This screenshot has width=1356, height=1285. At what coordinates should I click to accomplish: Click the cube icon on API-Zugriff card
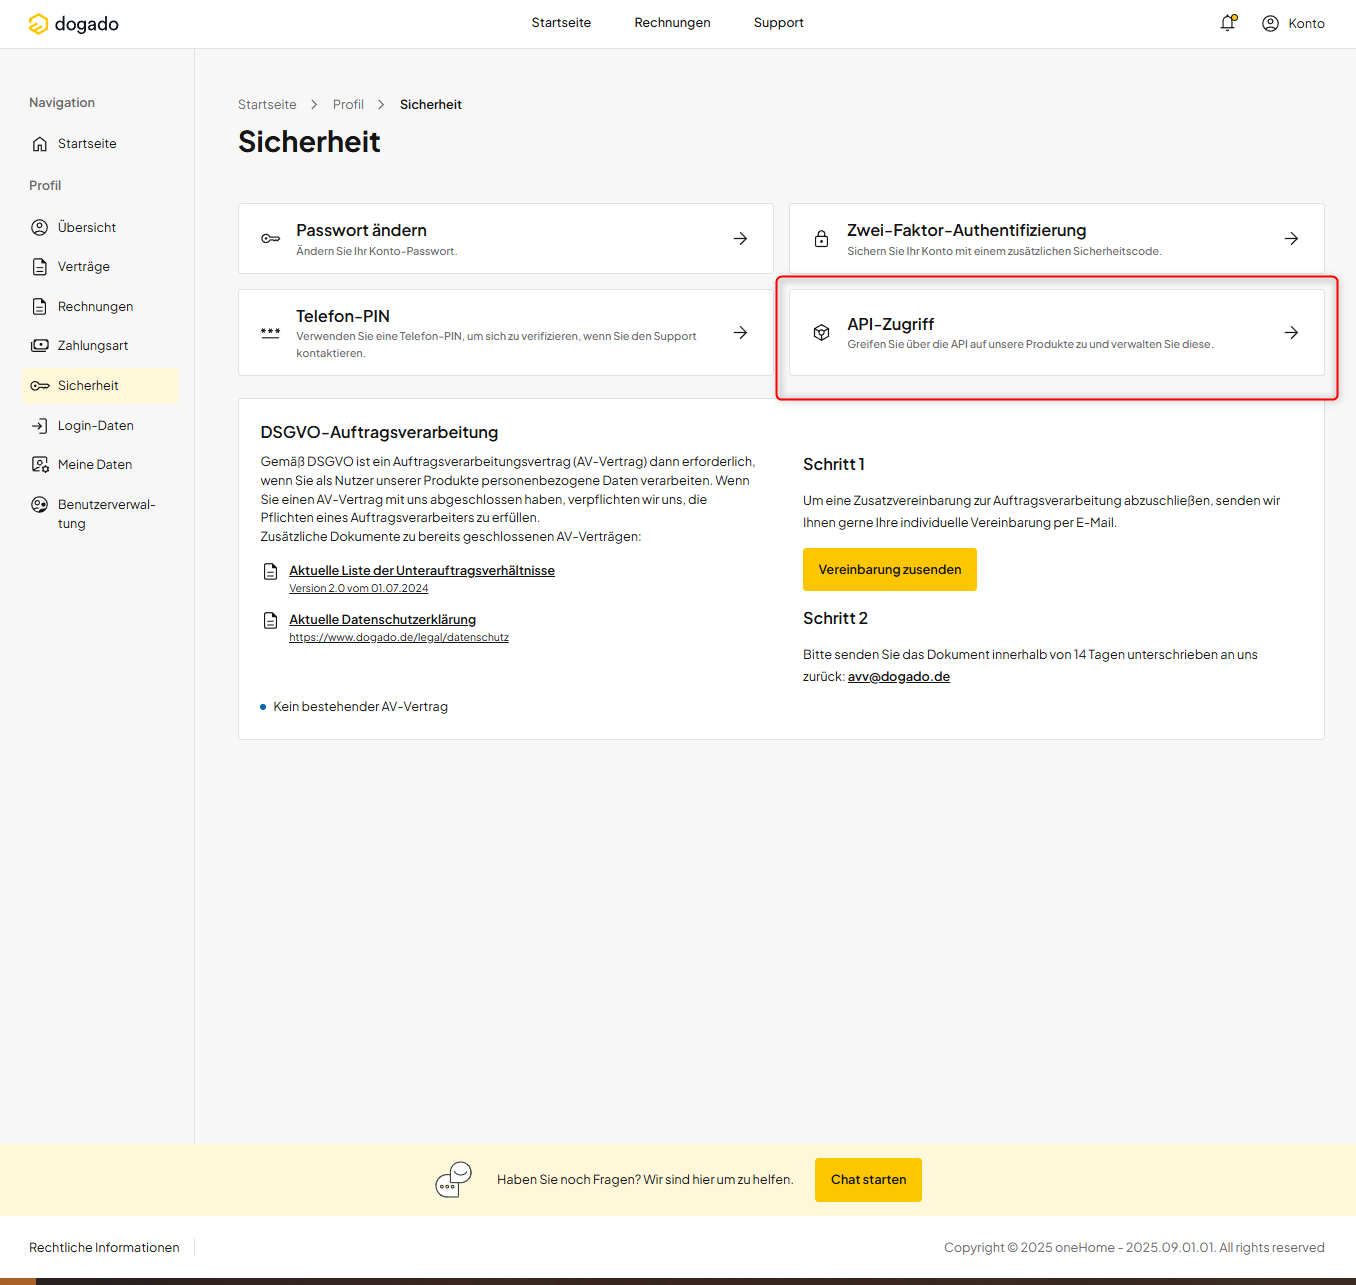click(821, 333)
